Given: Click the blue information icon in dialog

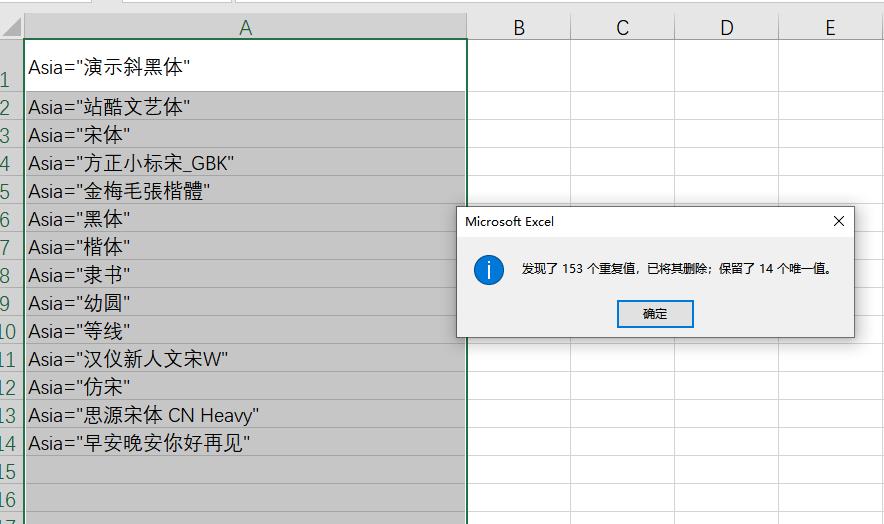Looking at the screenshot, I should point(489,269).
